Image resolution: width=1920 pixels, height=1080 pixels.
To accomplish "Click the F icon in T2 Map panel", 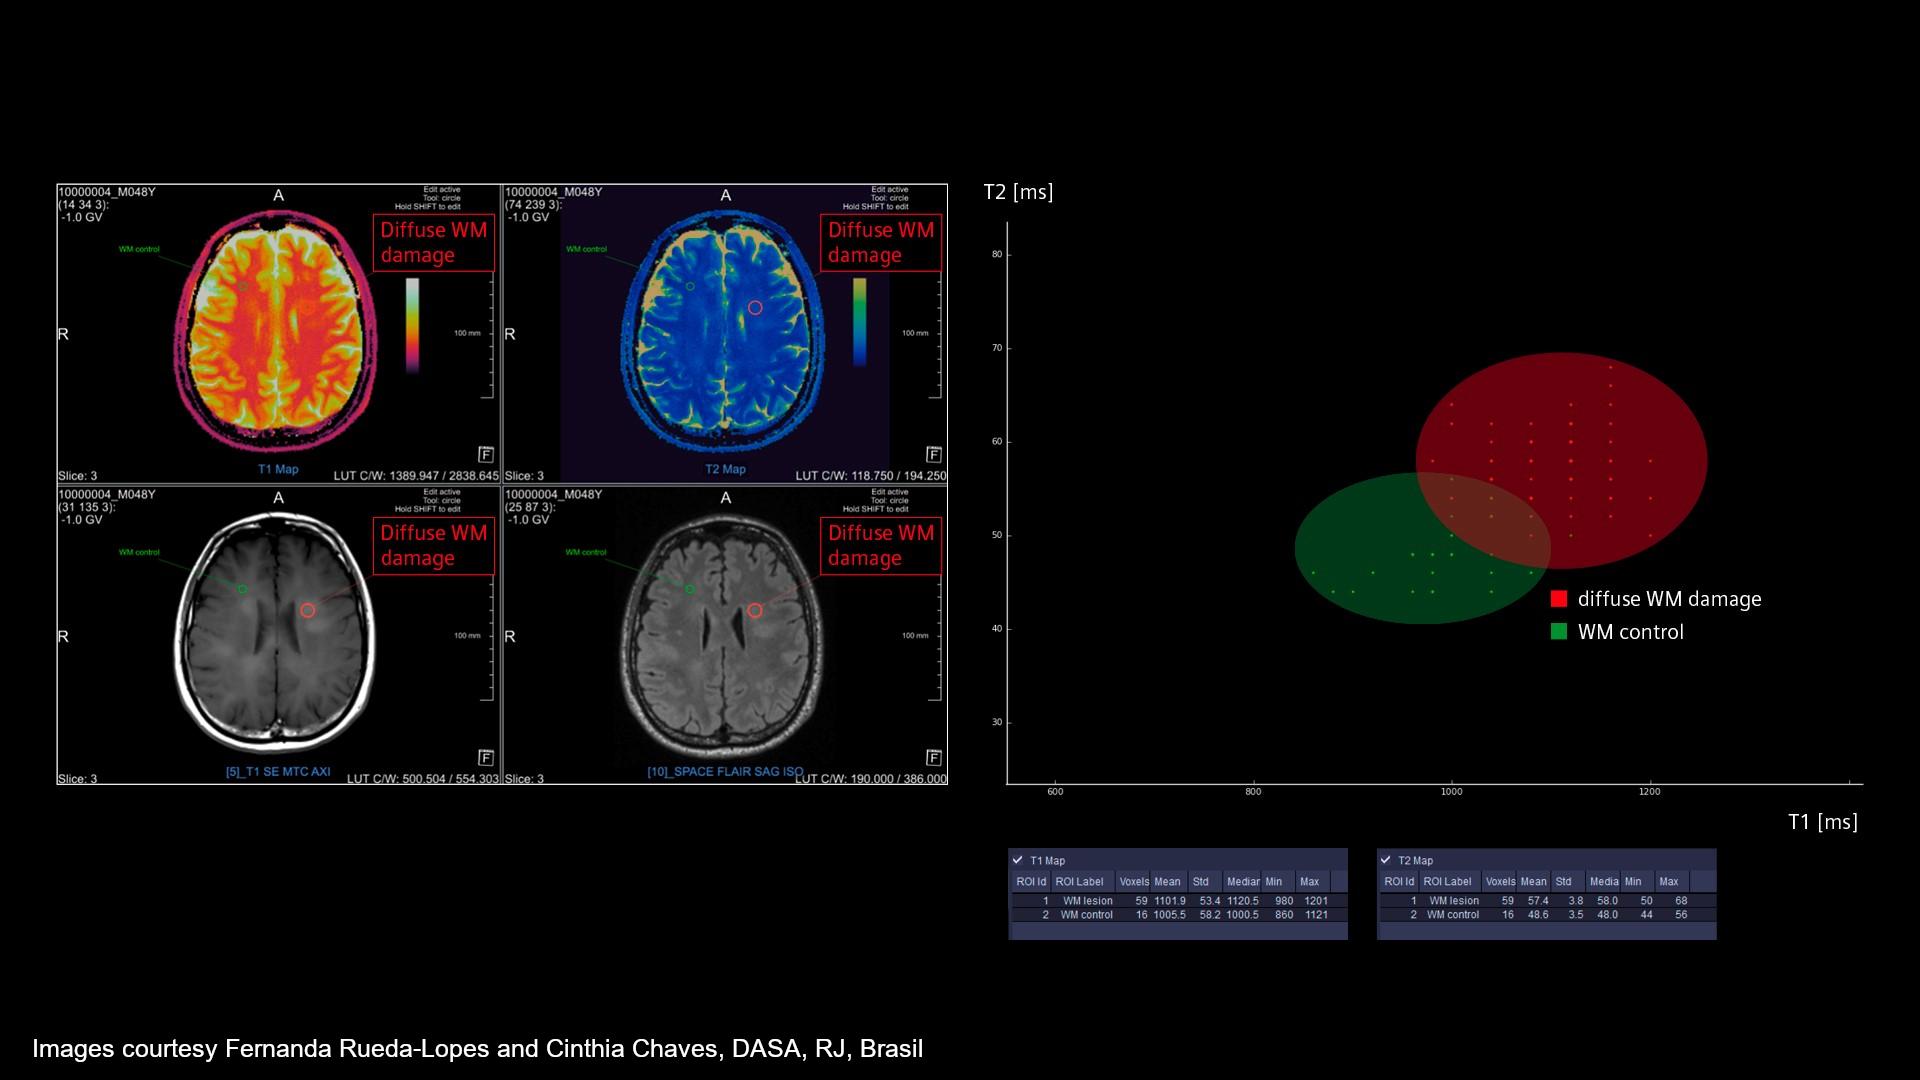I will [933, 454].
